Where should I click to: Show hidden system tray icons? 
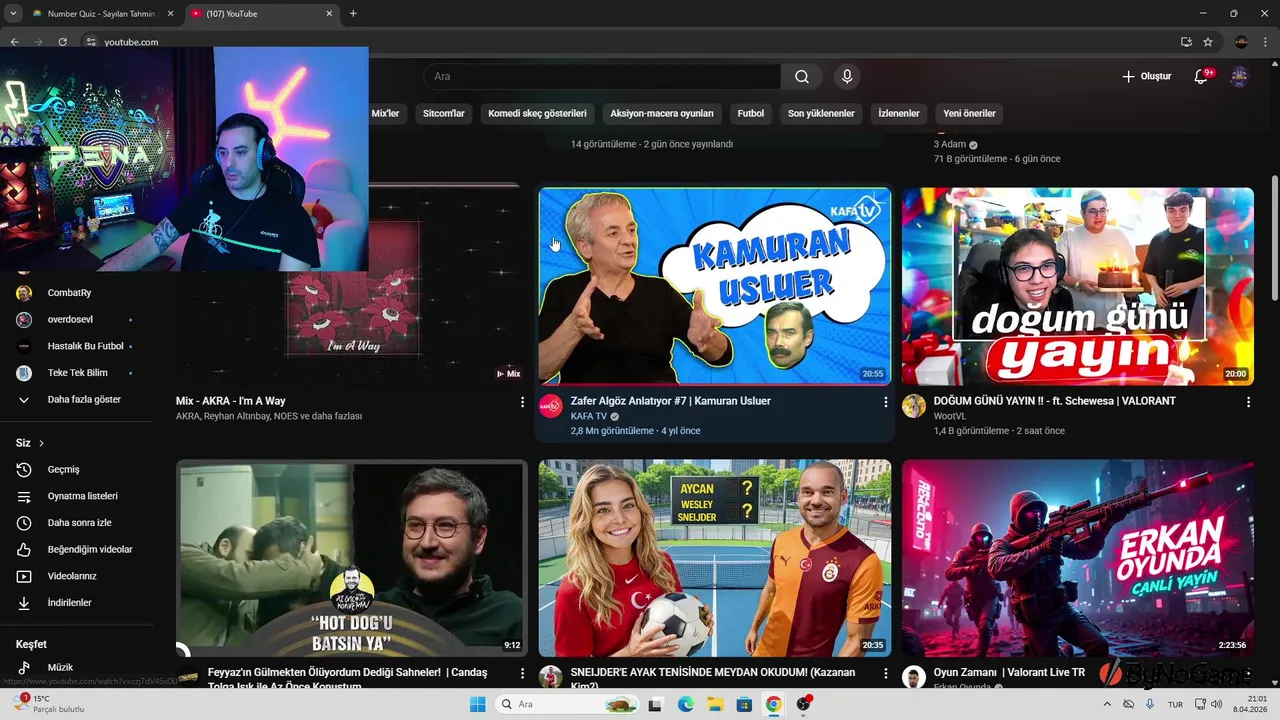click(x=1107, y=704)
